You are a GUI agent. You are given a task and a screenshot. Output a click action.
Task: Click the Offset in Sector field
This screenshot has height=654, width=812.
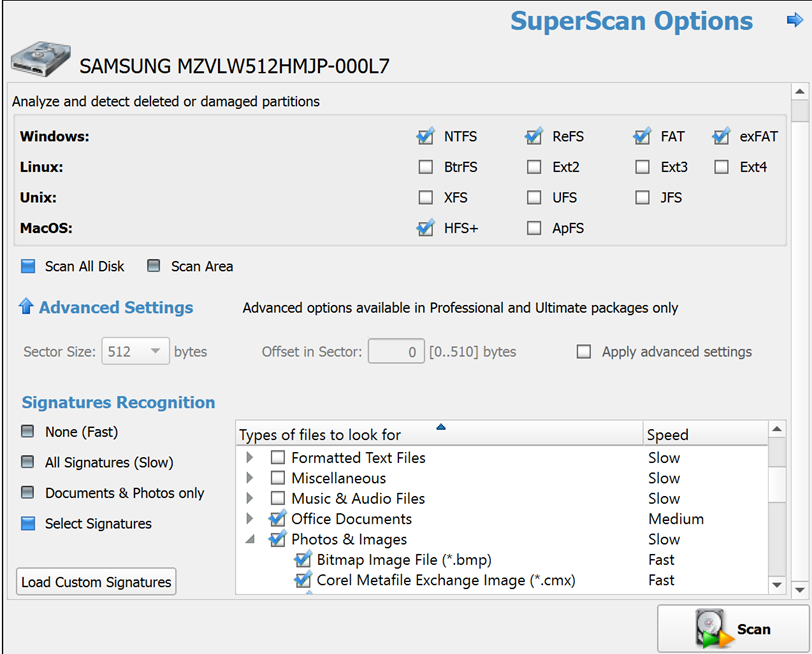point(396,351)
